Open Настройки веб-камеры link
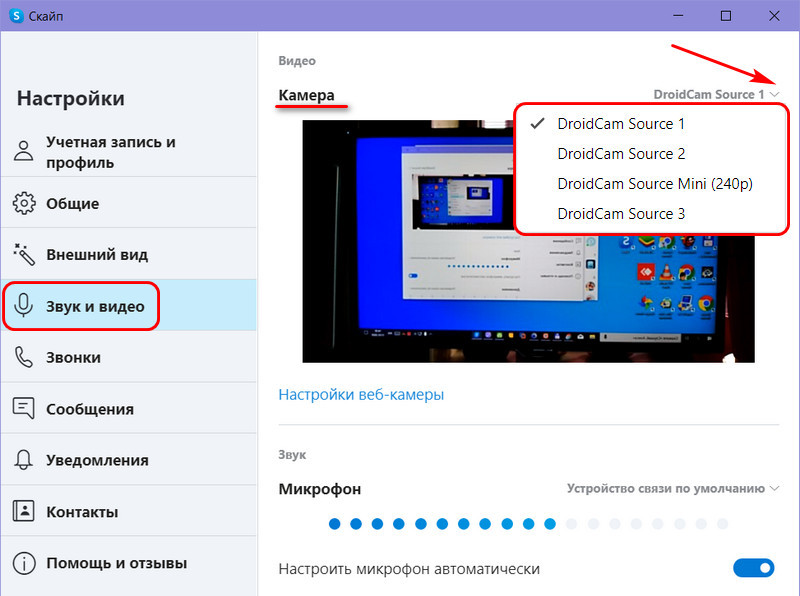The image size is (800, 596). 361,394
